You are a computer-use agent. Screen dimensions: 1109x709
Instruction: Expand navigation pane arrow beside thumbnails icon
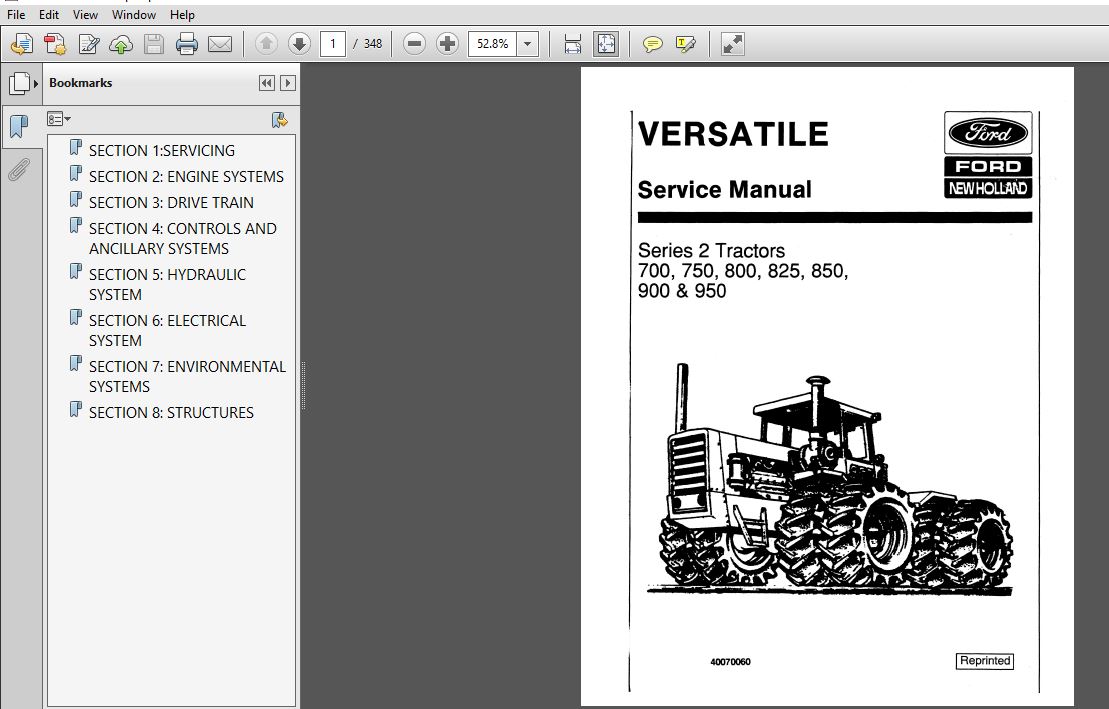click(36, 83)
